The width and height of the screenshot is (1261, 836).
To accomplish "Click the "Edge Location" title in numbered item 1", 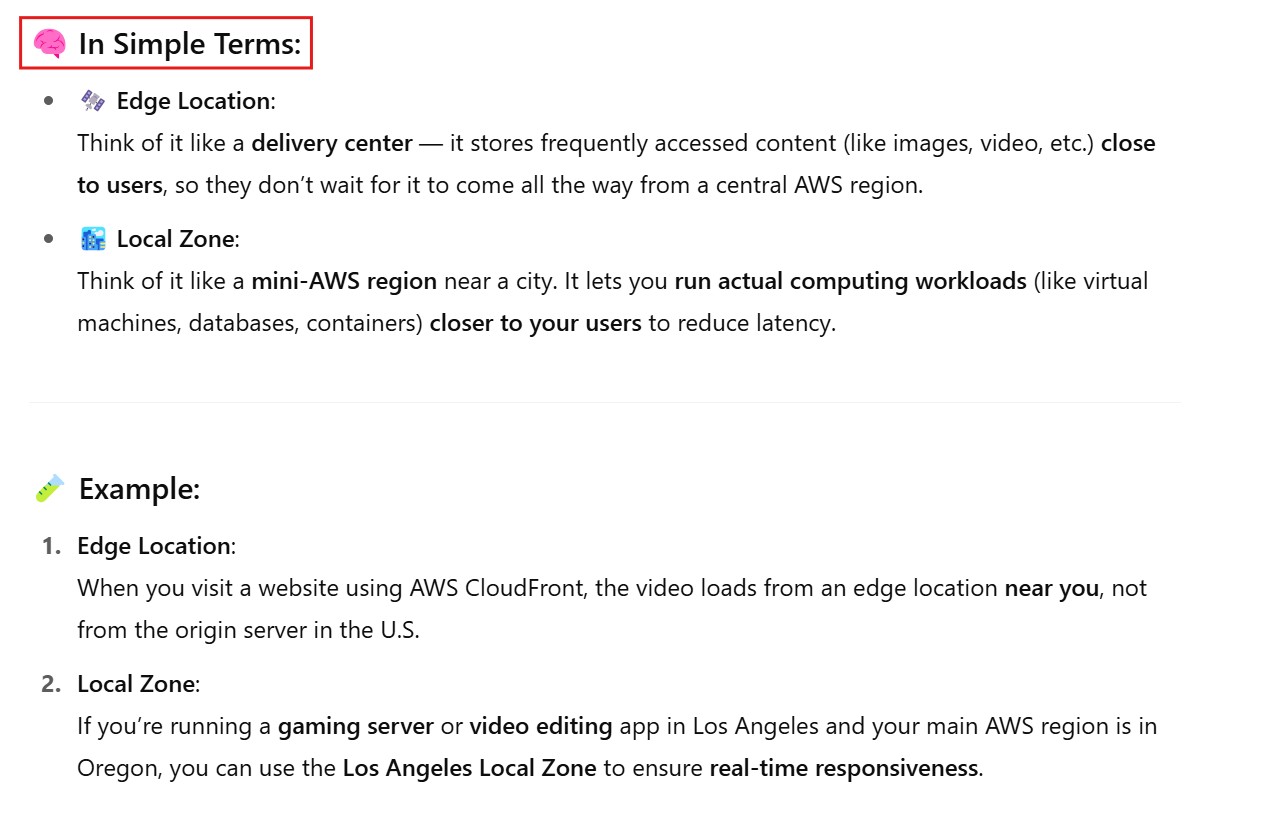I will pyautogui.click(x=154, y=546).
